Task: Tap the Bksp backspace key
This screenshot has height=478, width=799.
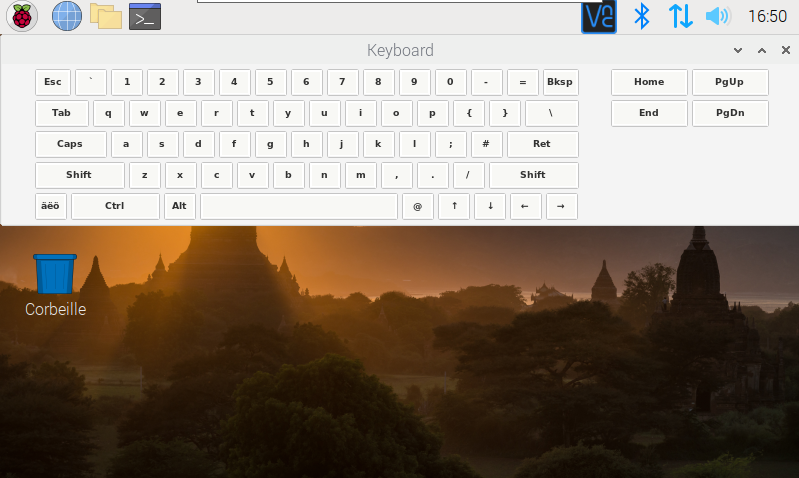Action: pyautogui.click(x=561, y=83)
